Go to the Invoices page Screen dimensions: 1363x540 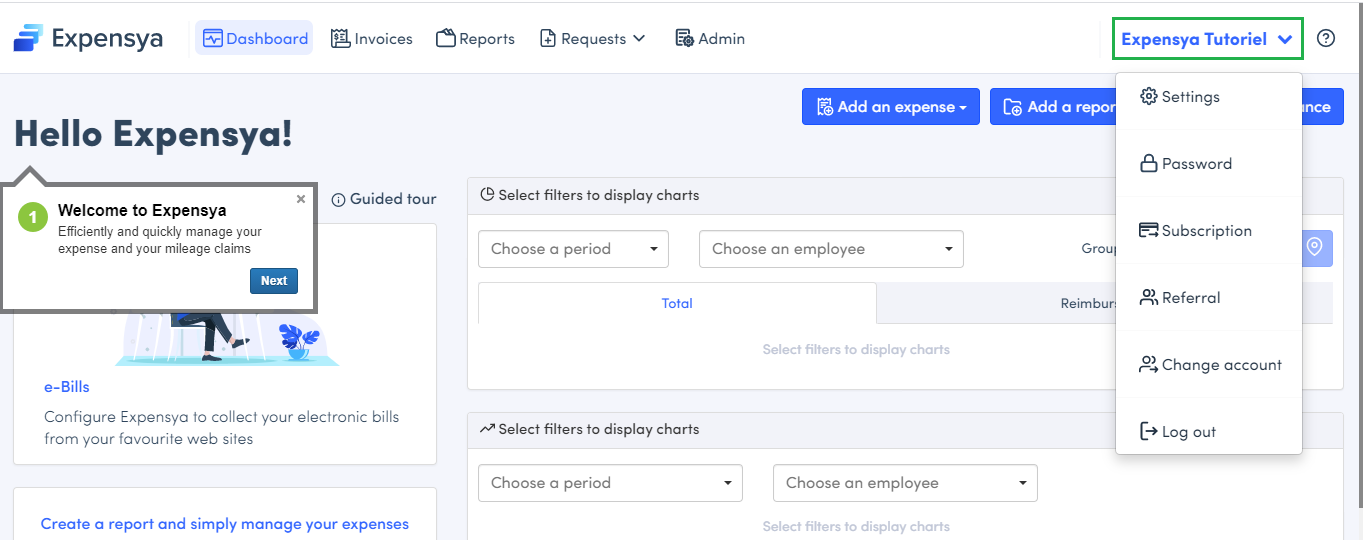pos(372,39)
